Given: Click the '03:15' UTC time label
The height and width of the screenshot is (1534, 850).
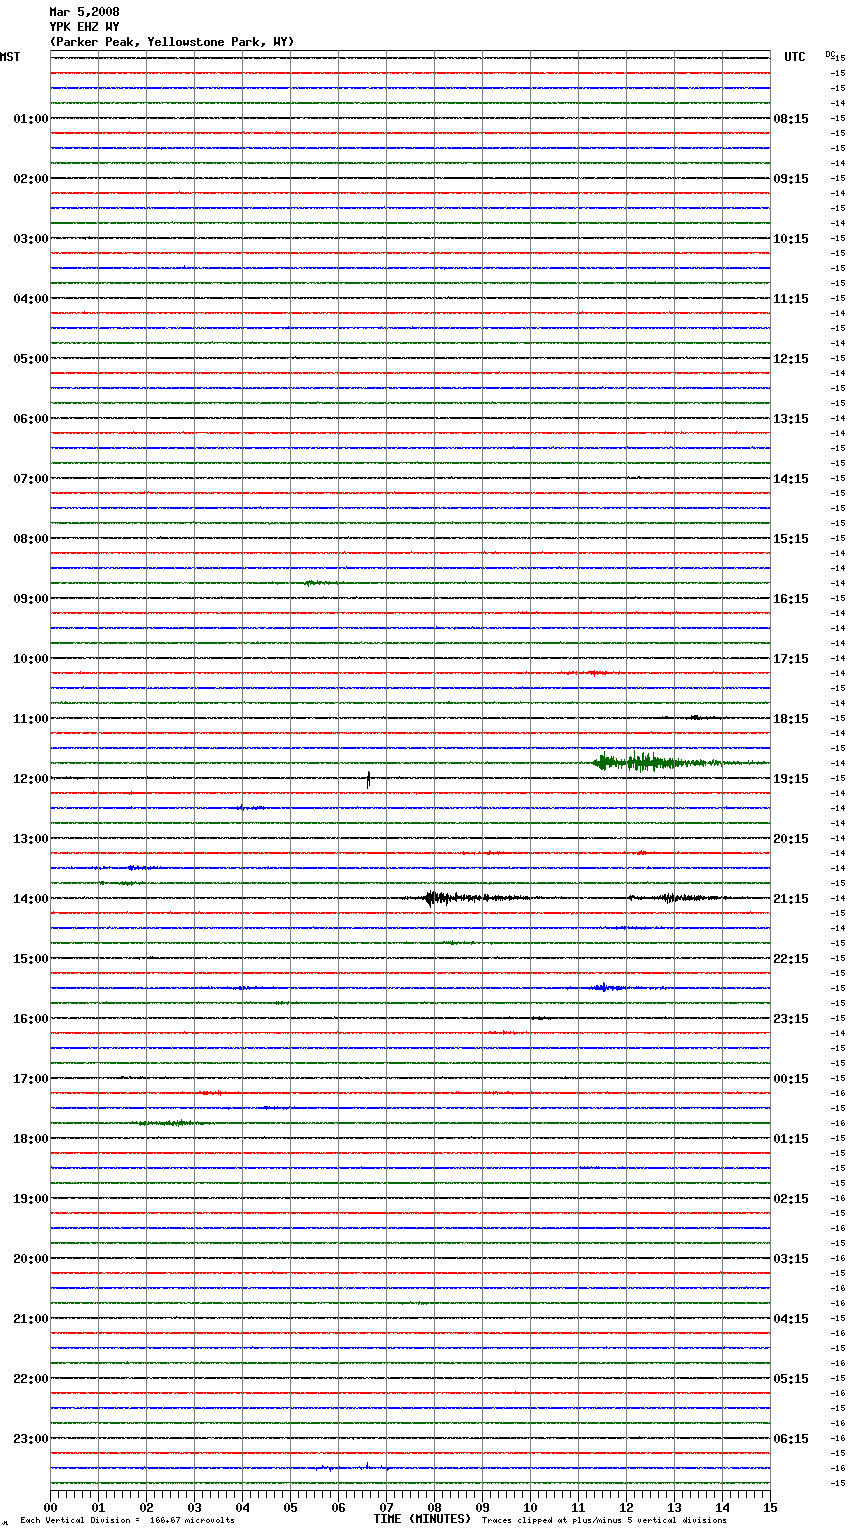Looking at the screenshot, I should pos(791,1259).
